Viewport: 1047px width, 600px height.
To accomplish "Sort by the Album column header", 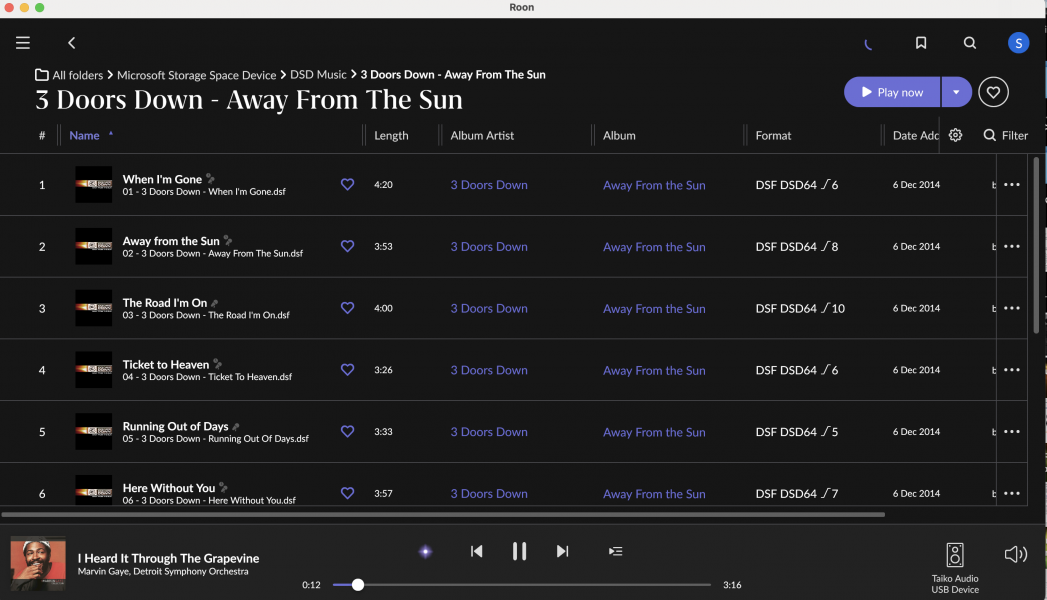I will (x=619, y=135).
